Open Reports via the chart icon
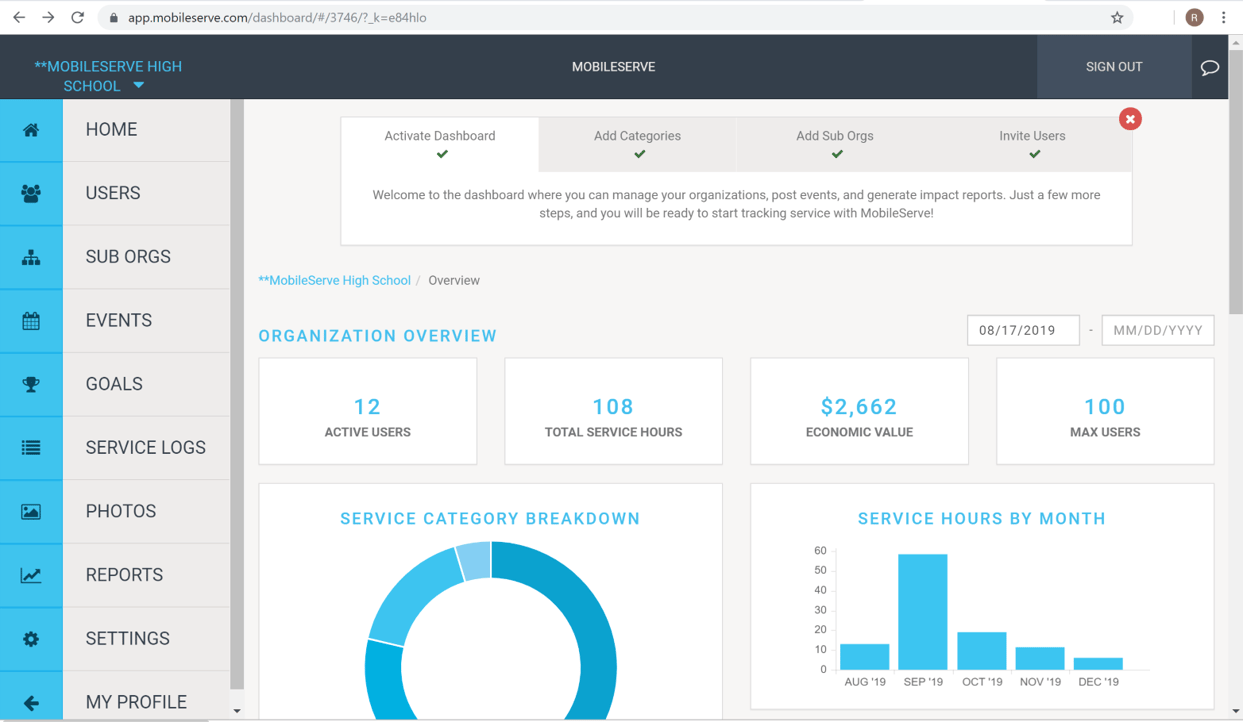 pyautogui.click(x=31, y=575)
